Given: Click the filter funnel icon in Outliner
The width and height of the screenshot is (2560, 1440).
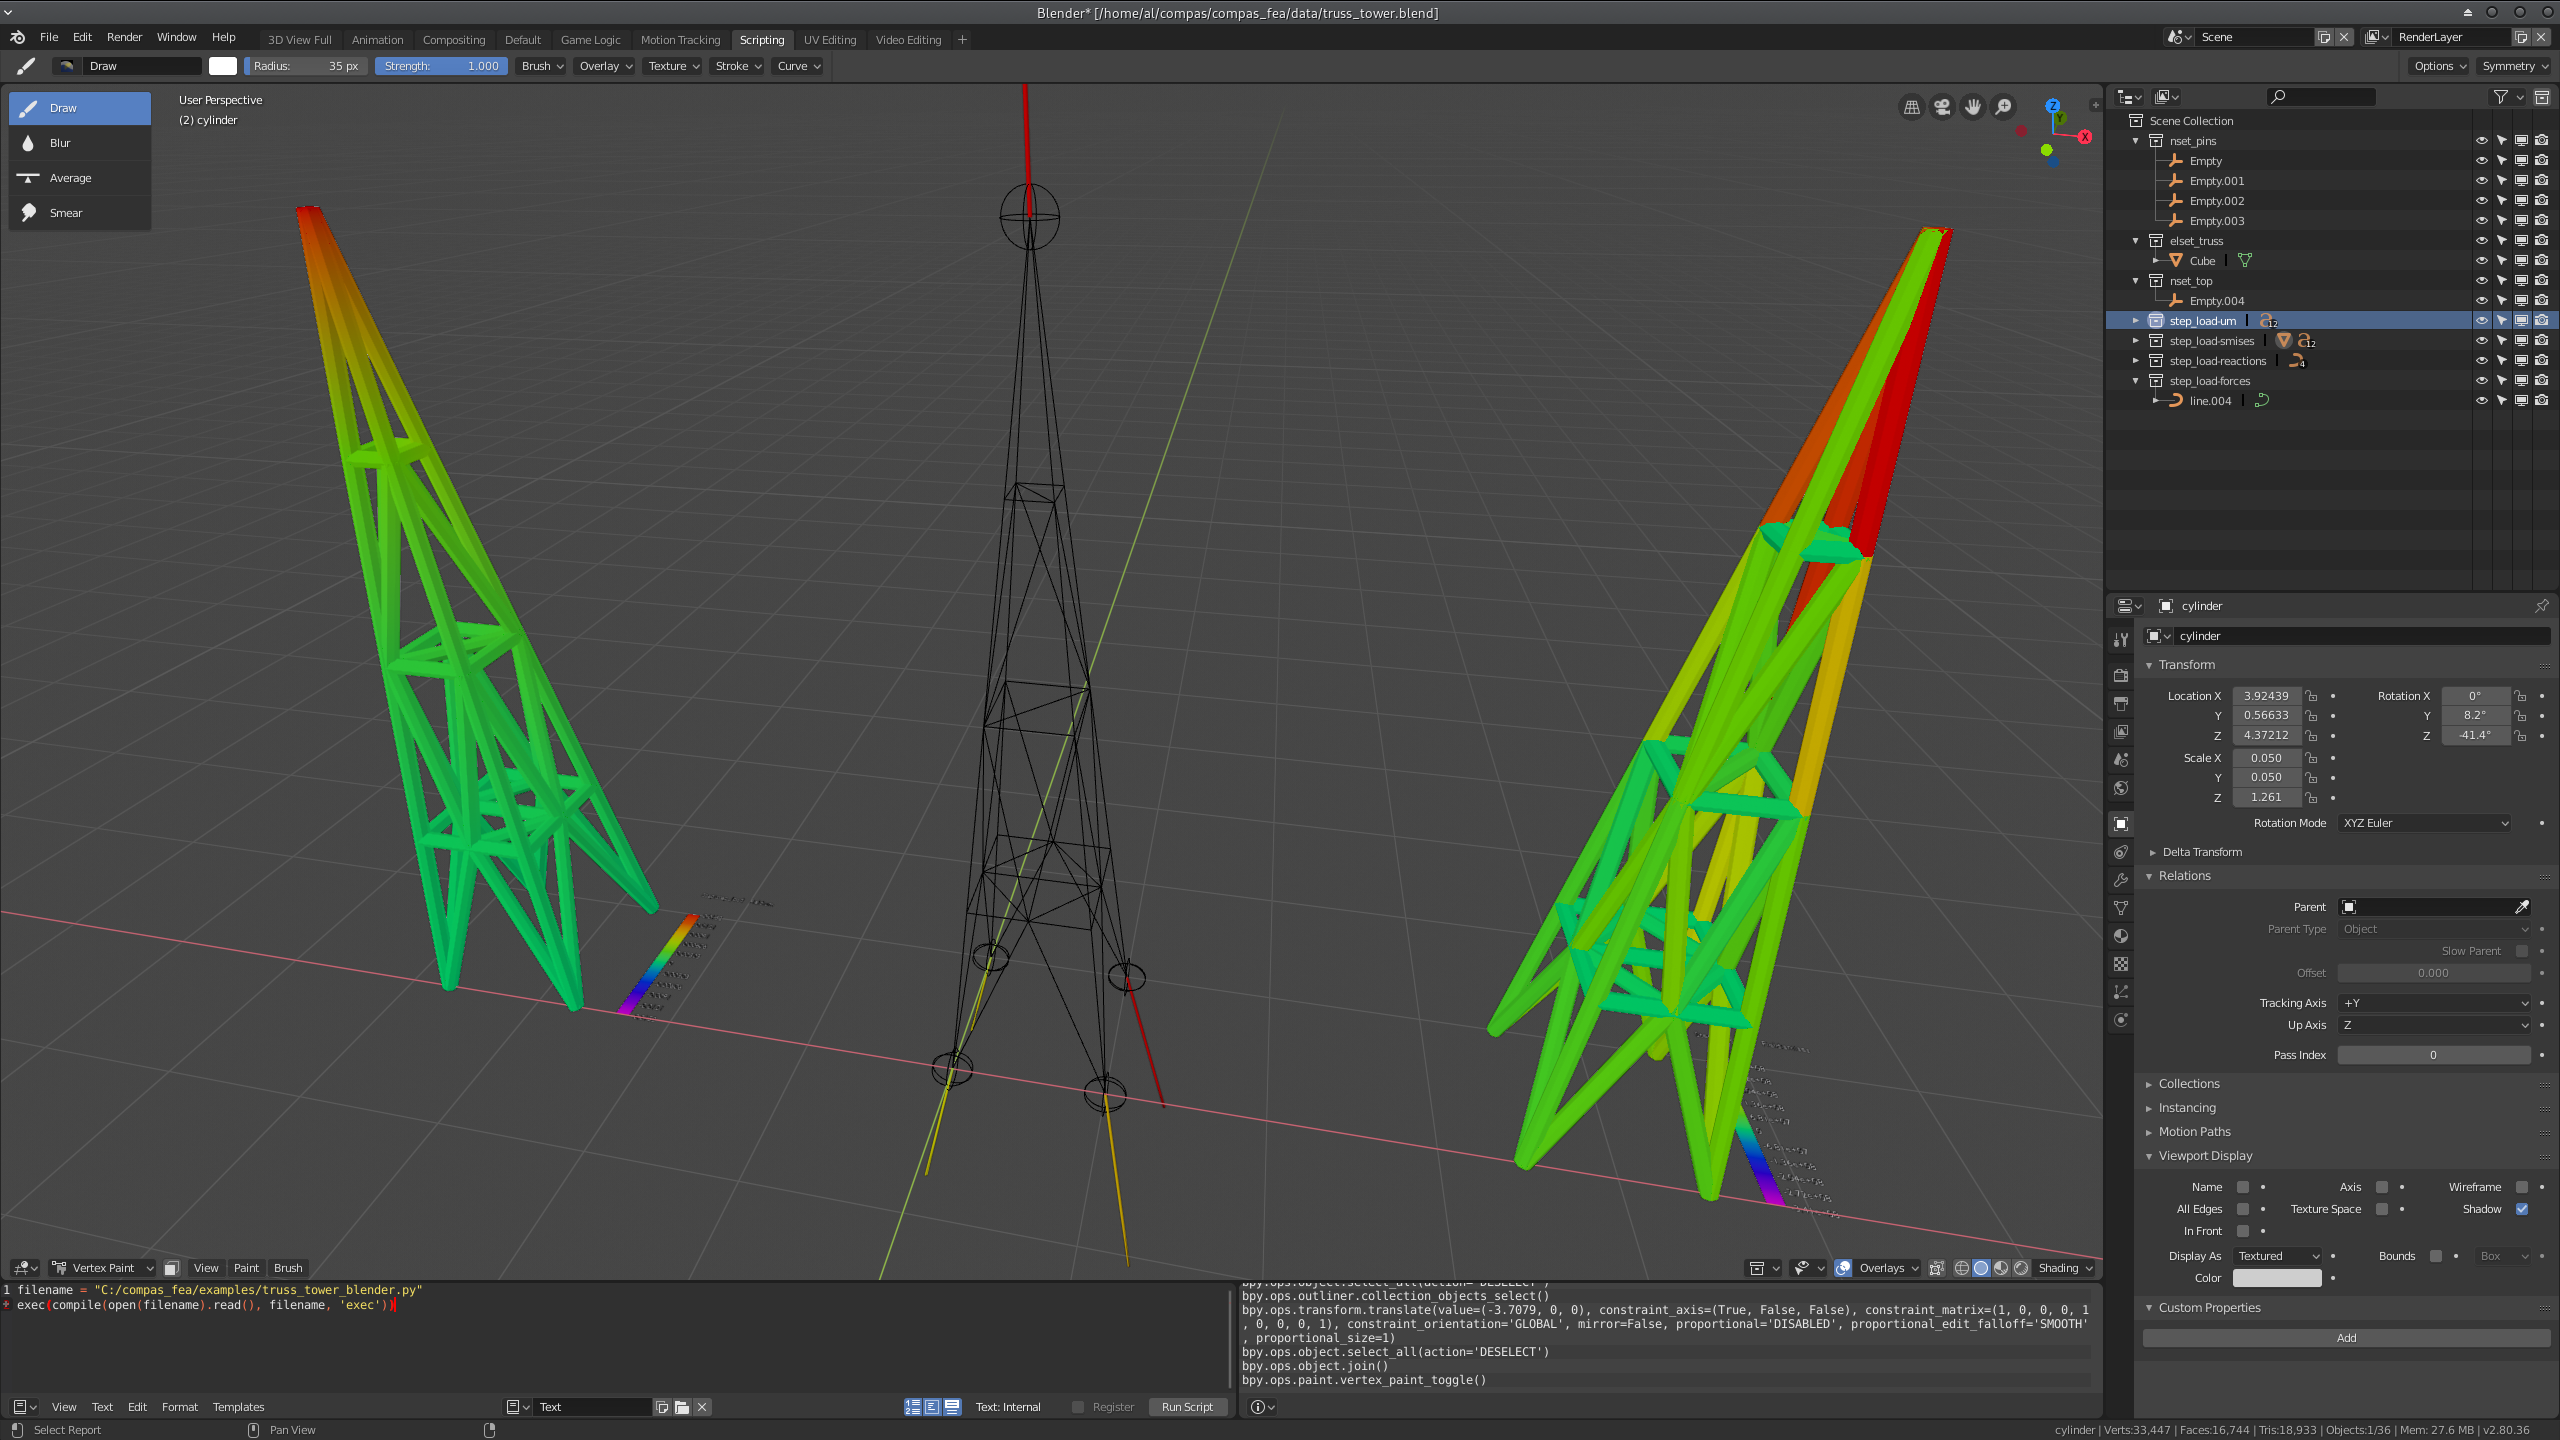Looking at the screenshot, I should (2501, 97).
